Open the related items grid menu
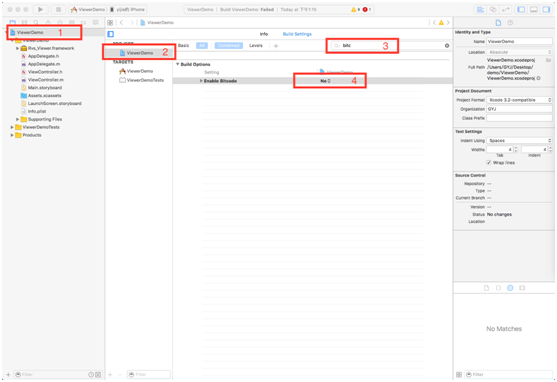Screen dimensions: 557x382 click(x=110, y=22)
